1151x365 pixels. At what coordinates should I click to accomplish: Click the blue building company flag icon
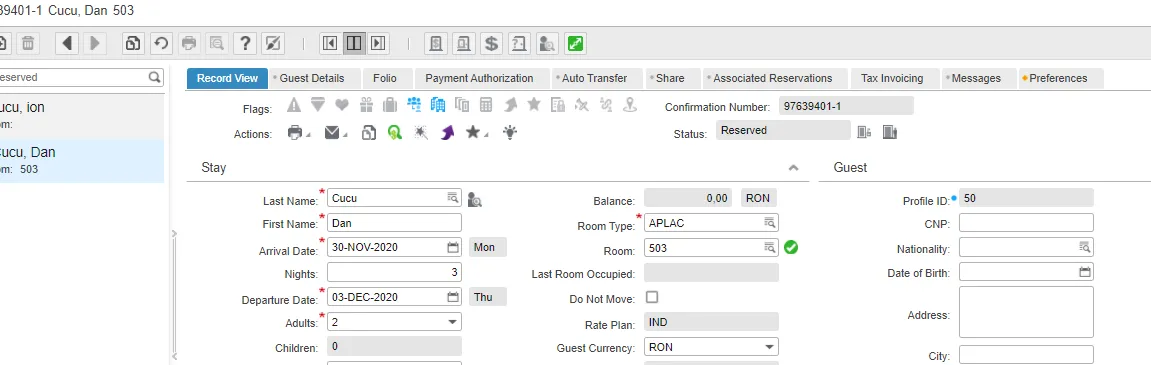coord(437,105)
